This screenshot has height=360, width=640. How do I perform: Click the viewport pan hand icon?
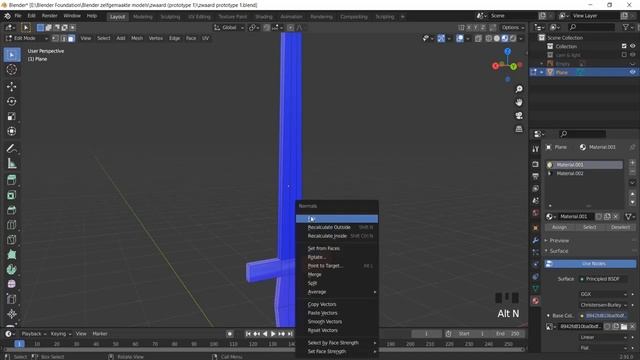519,102
